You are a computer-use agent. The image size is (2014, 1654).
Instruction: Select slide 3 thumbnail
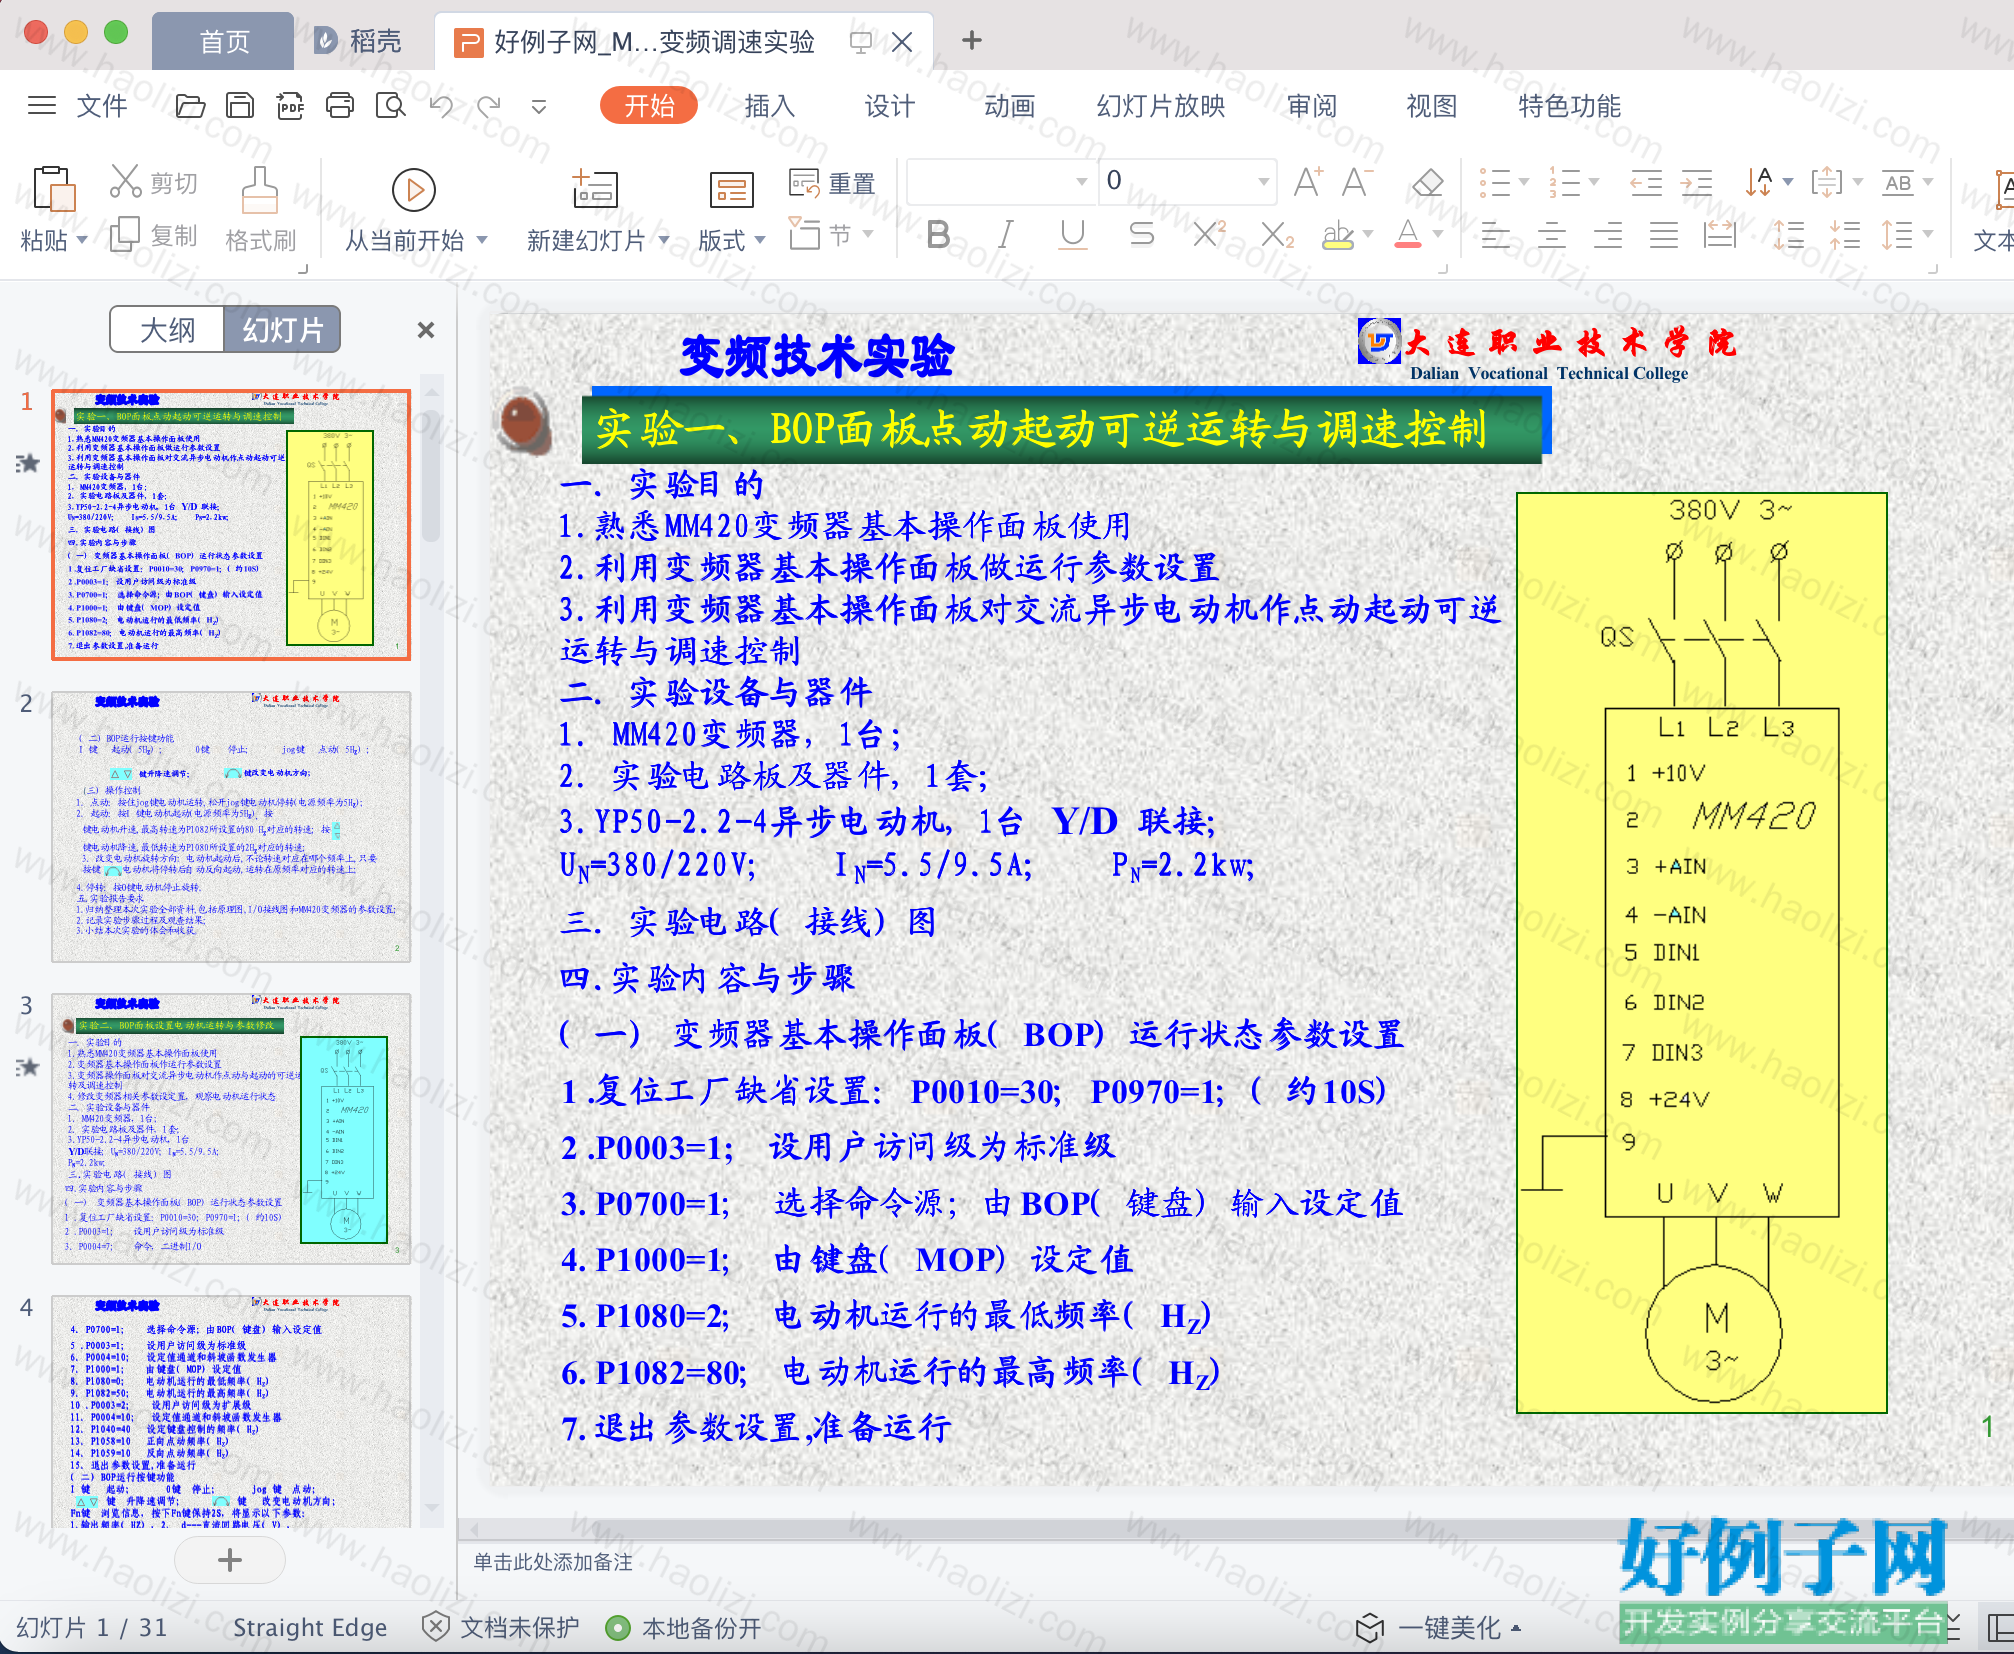[x=231, y=1128]
